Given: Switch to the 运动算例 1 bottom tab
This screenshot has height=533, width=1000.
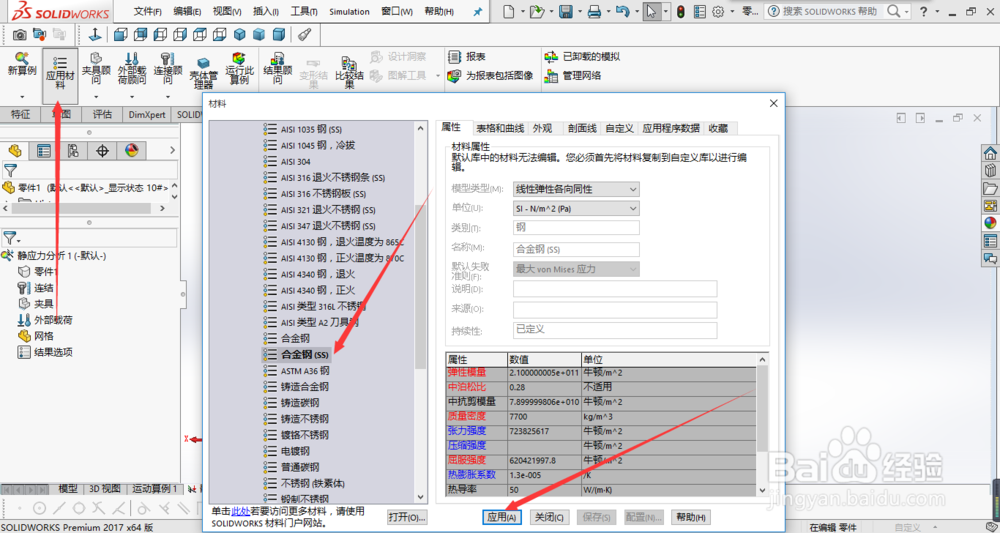Looking at the screenshot, I should [154, 489].
